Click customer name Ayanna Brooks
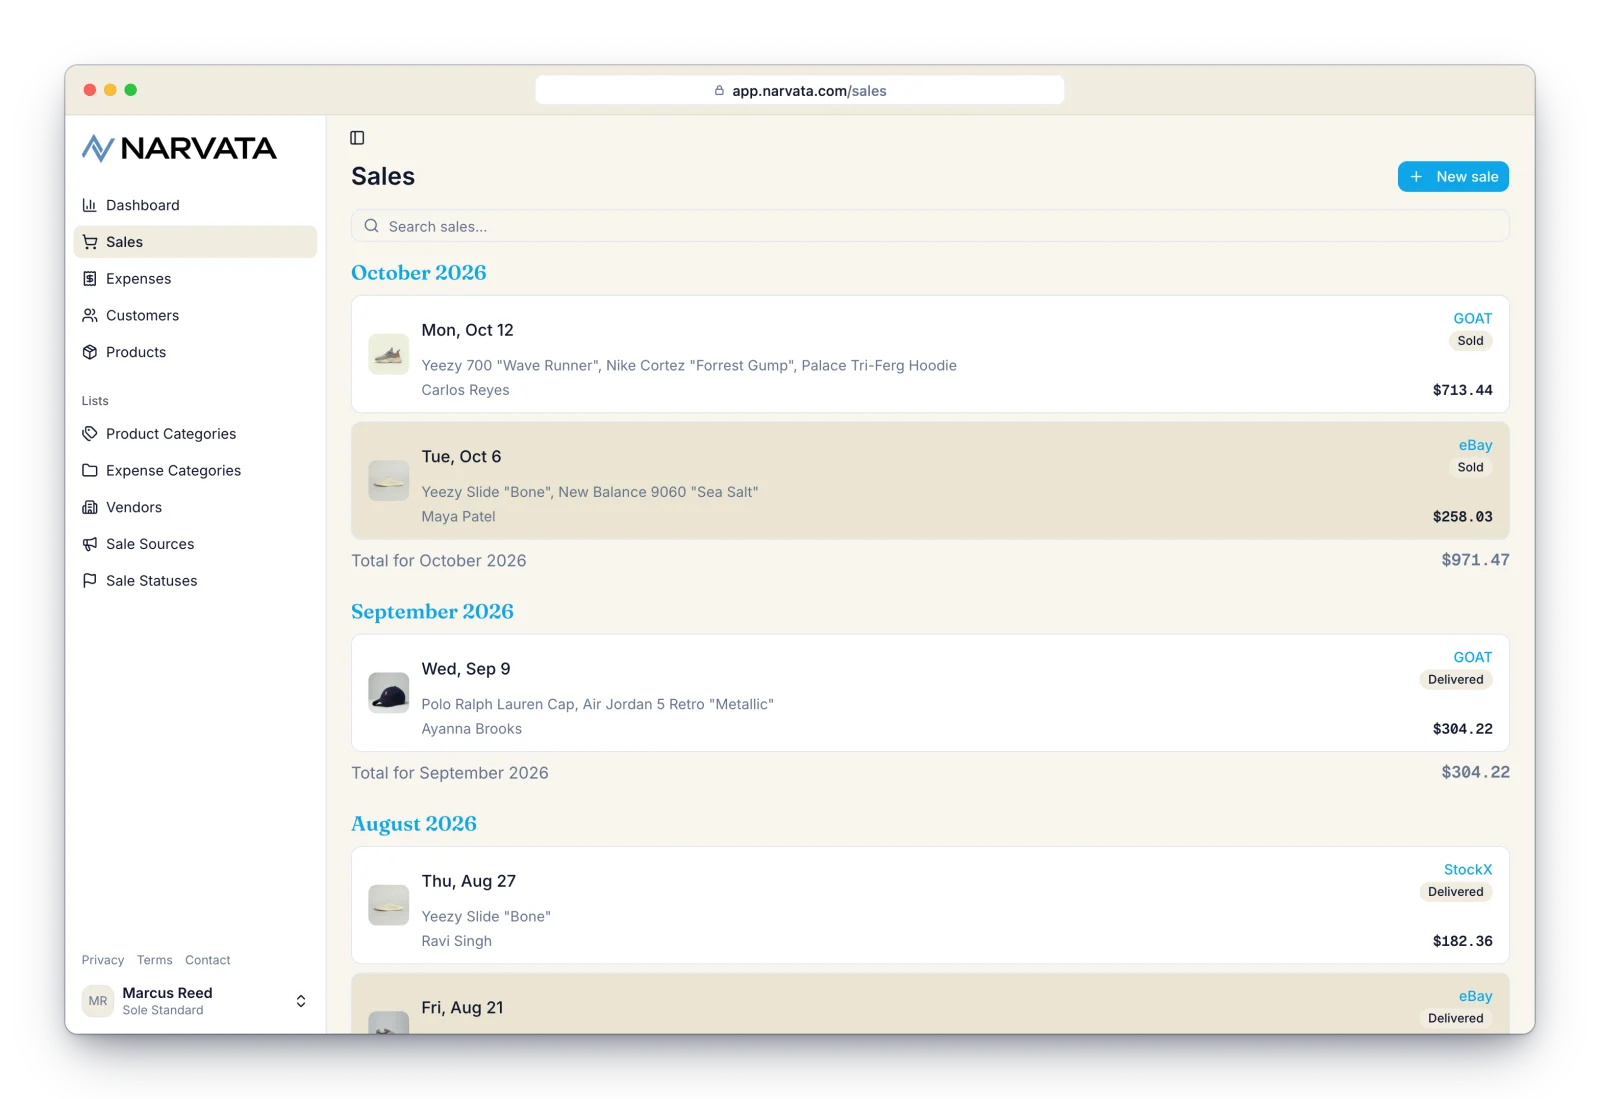 (x=471, y=729)
